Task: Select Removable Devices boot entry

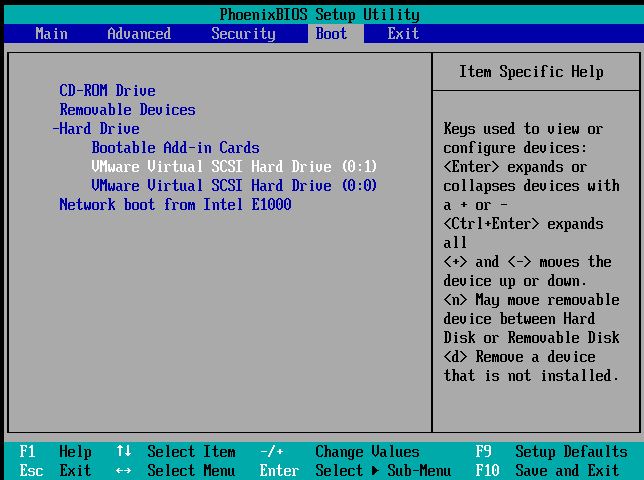Action: pyautogui.click(x=127, y=110)
